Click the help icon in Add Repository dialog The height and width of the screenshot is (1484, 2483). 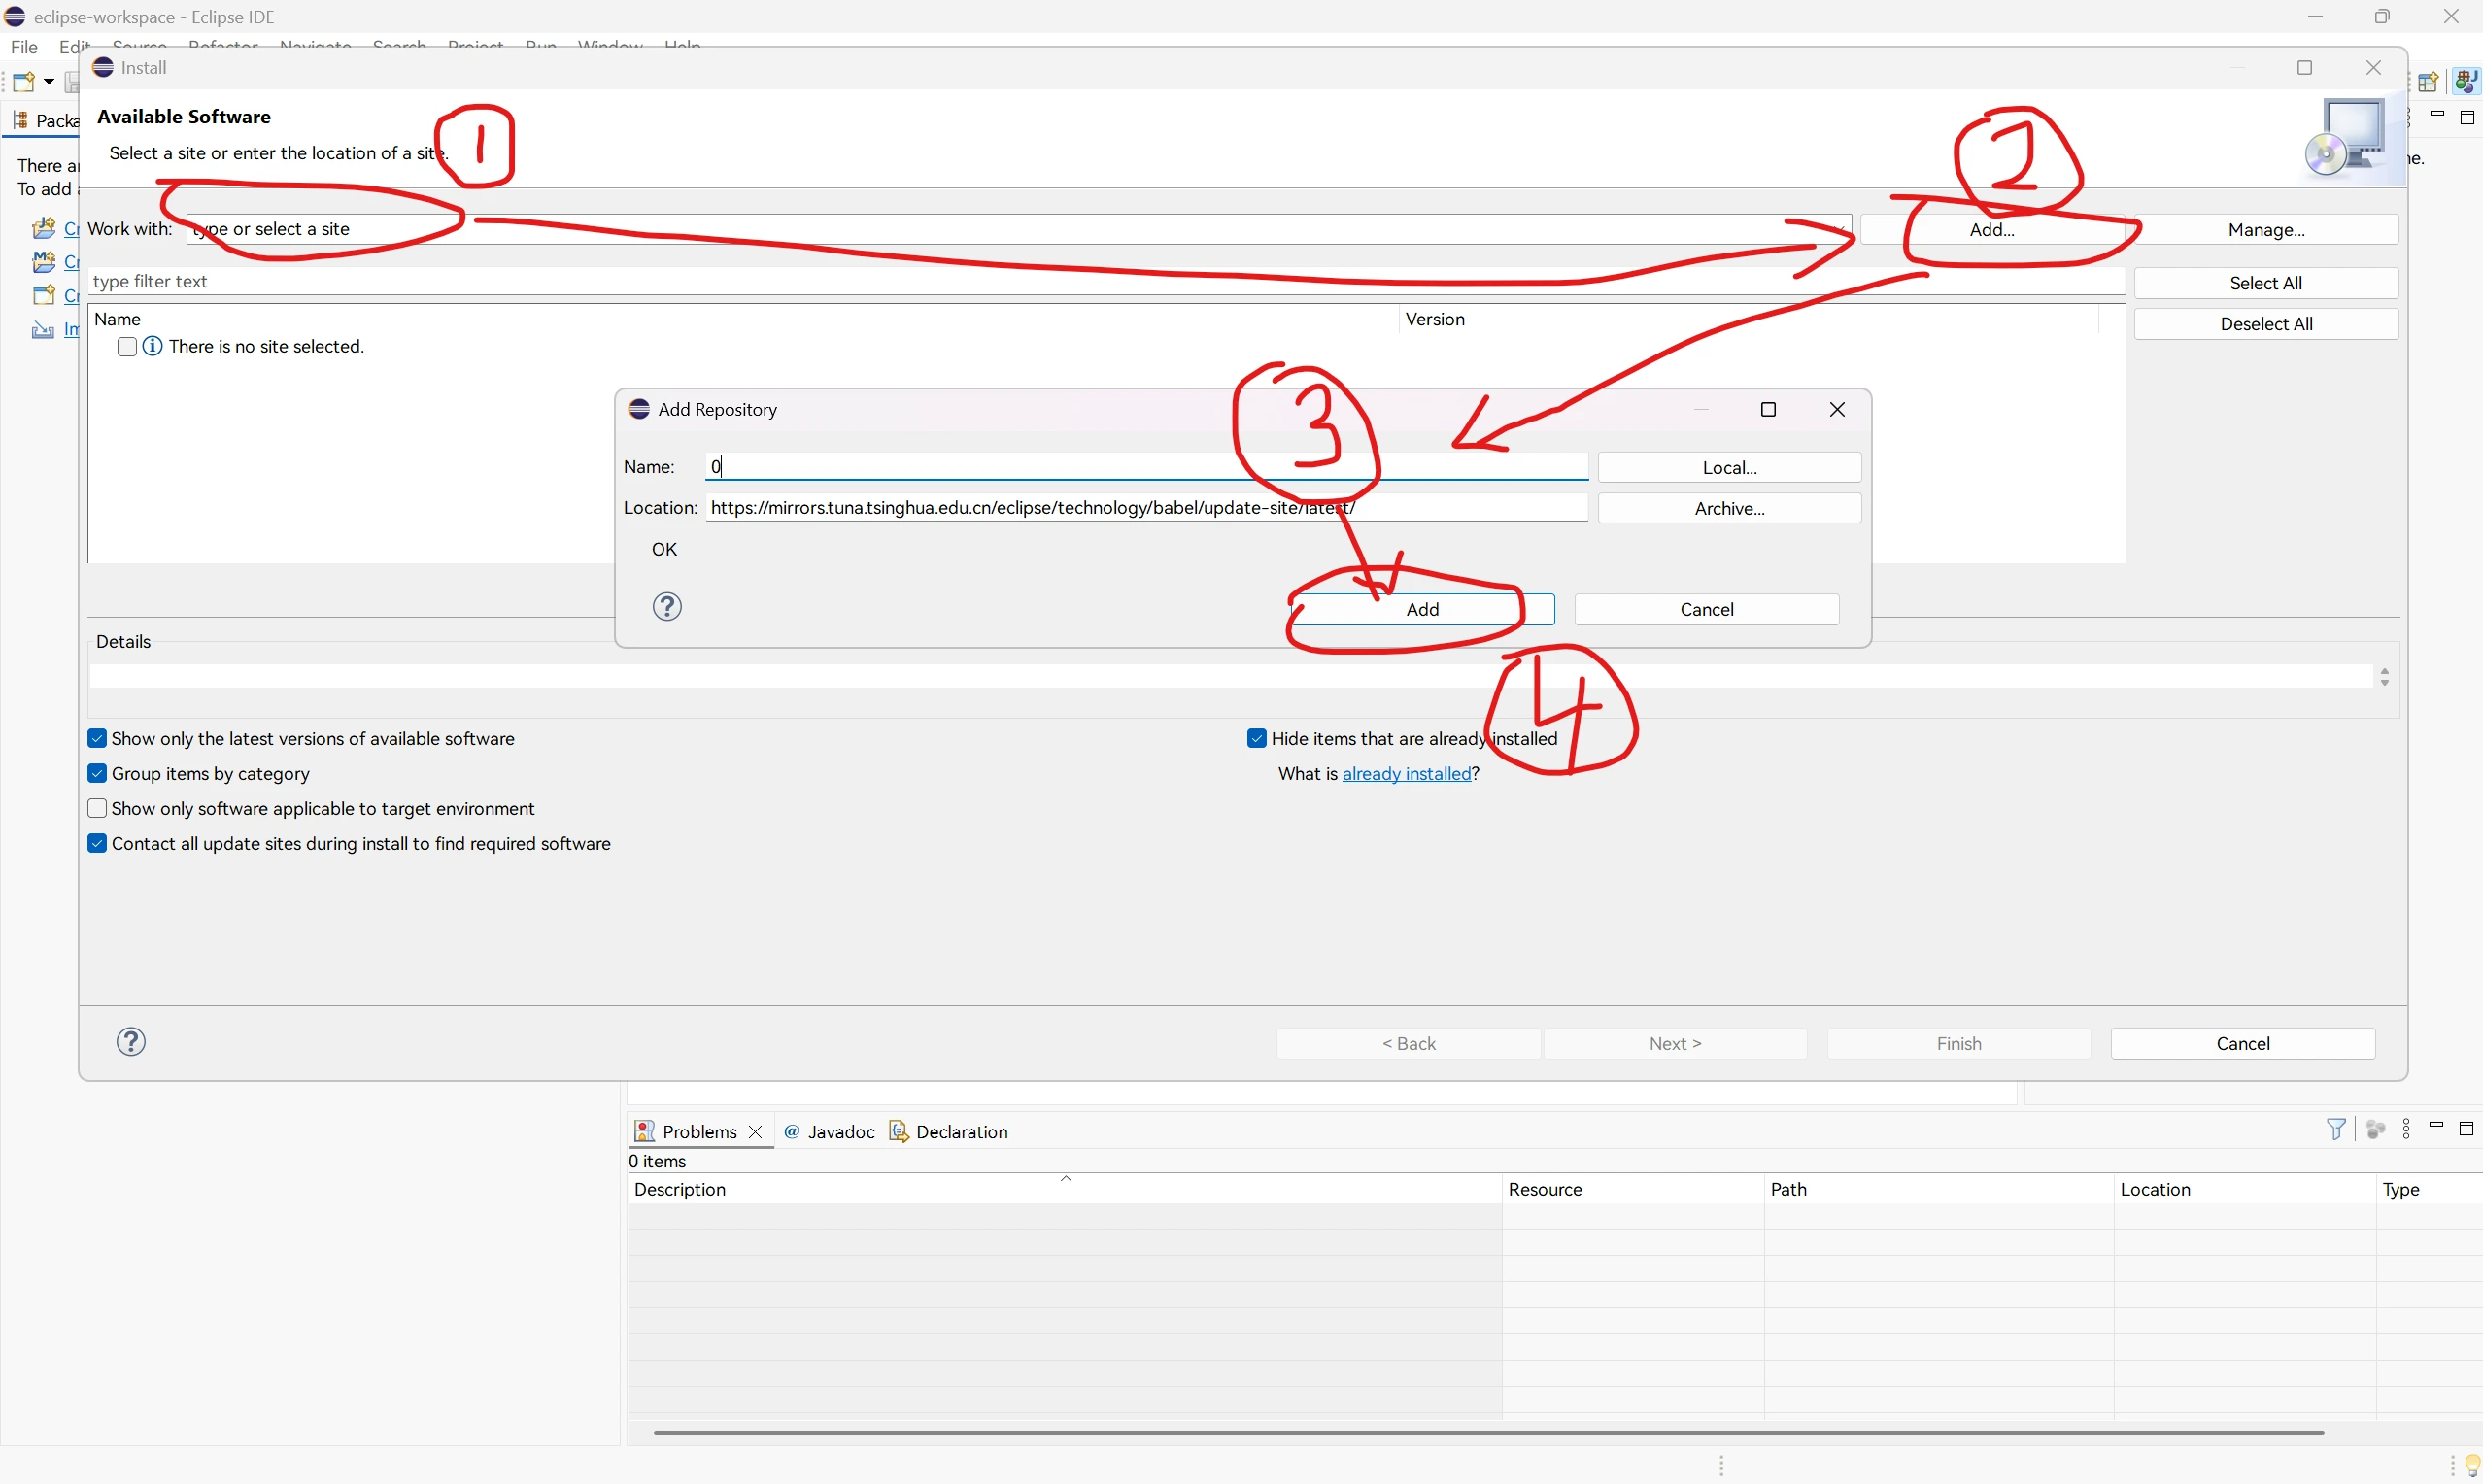click(x=667, y=607)
